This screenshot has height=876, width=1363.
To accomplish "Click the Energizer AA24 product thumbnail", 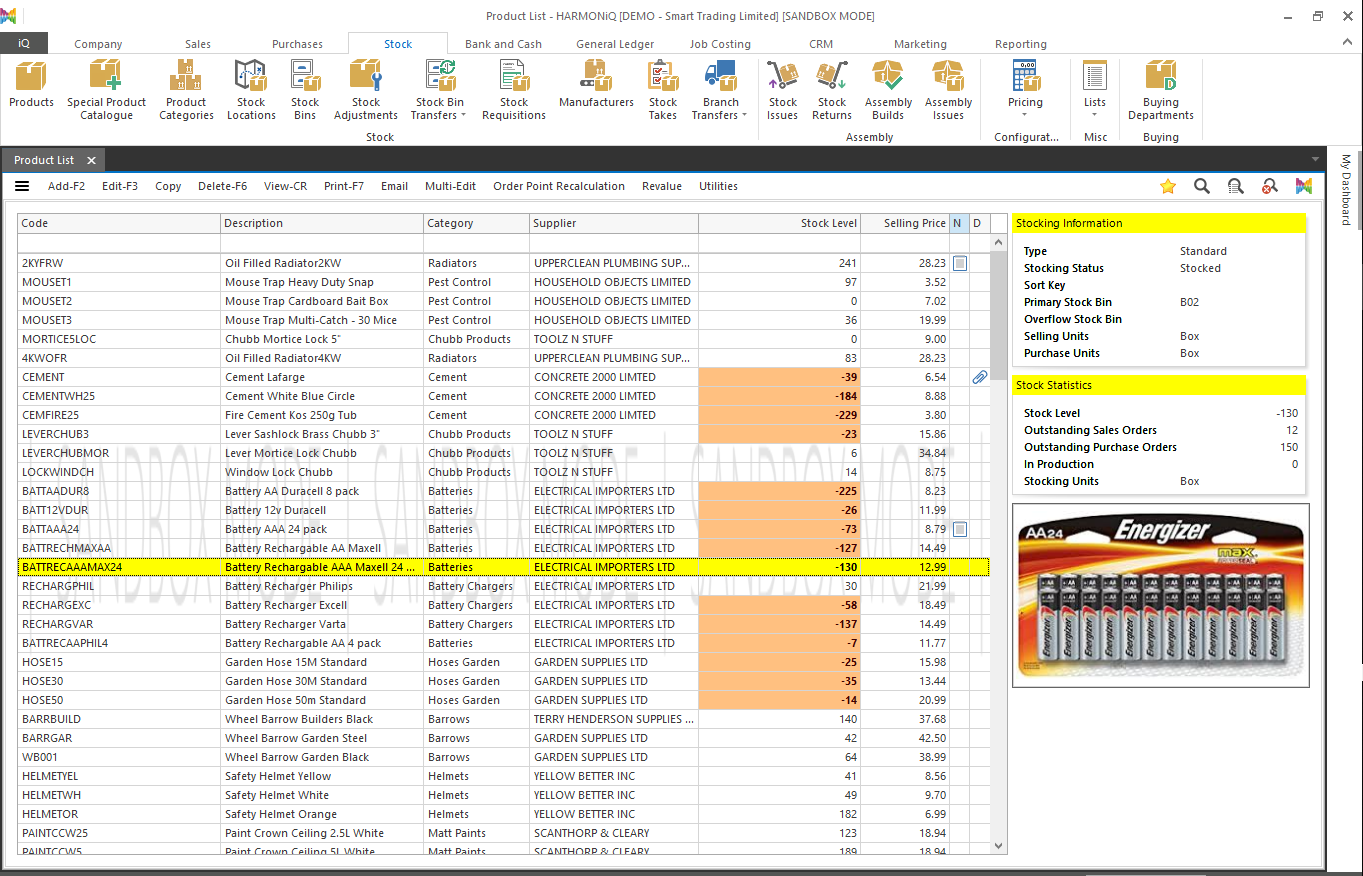I will (1160, 595).
